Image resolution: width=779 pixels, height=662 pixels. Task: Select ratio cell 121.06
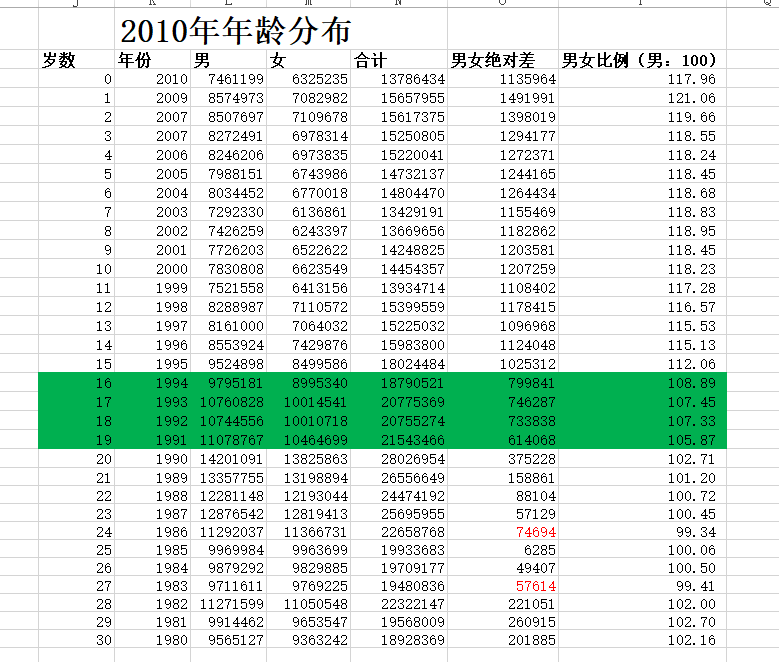692,98
